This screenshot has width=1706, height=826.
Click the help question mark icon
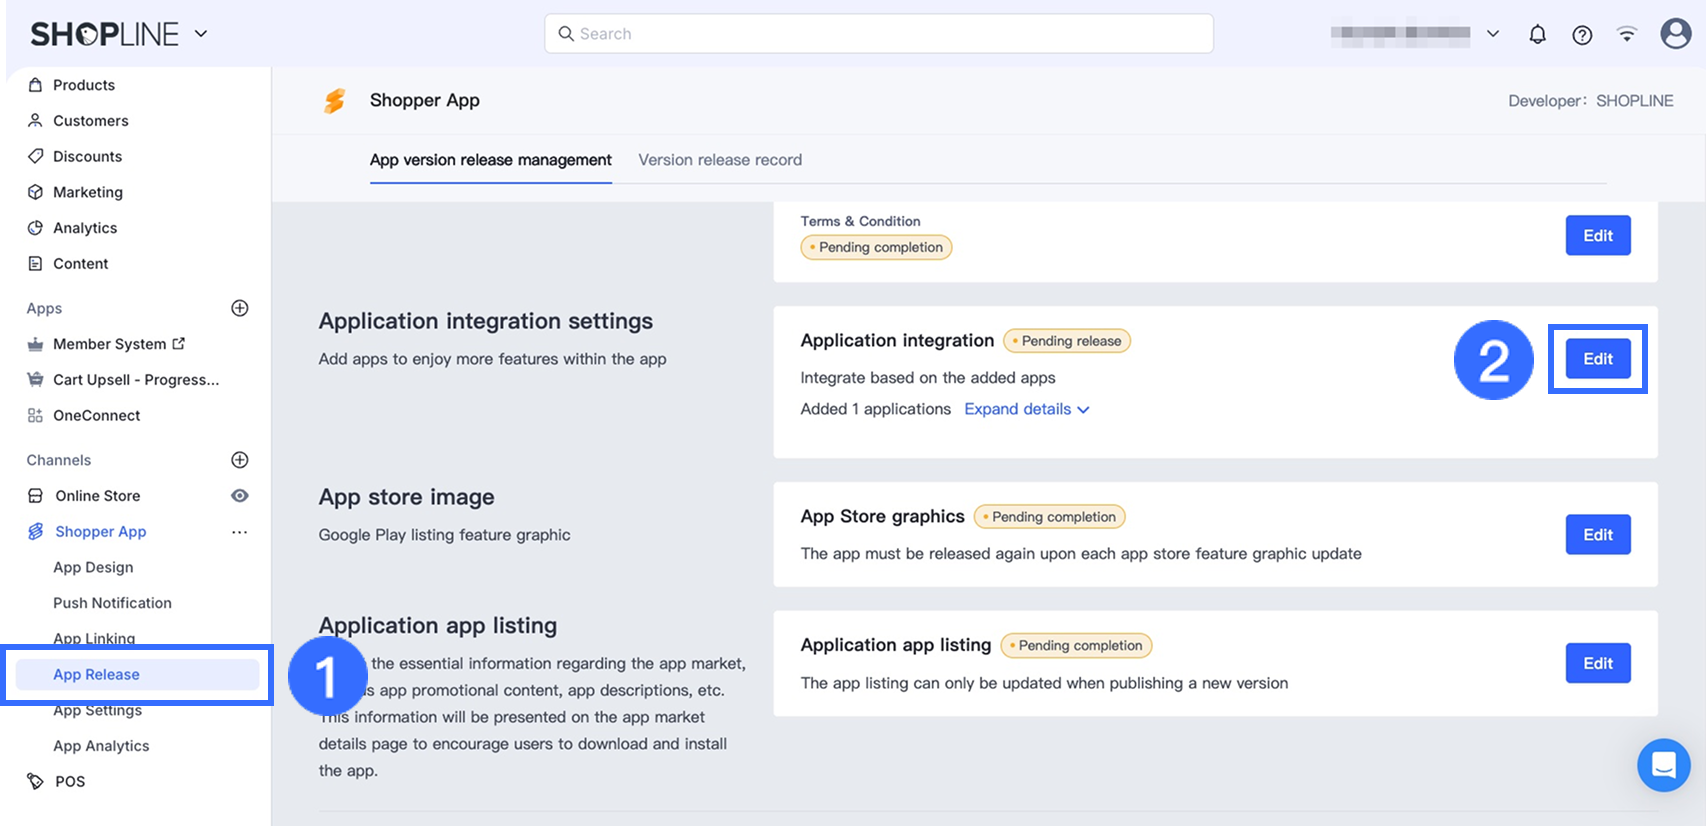coord(1582,35)
